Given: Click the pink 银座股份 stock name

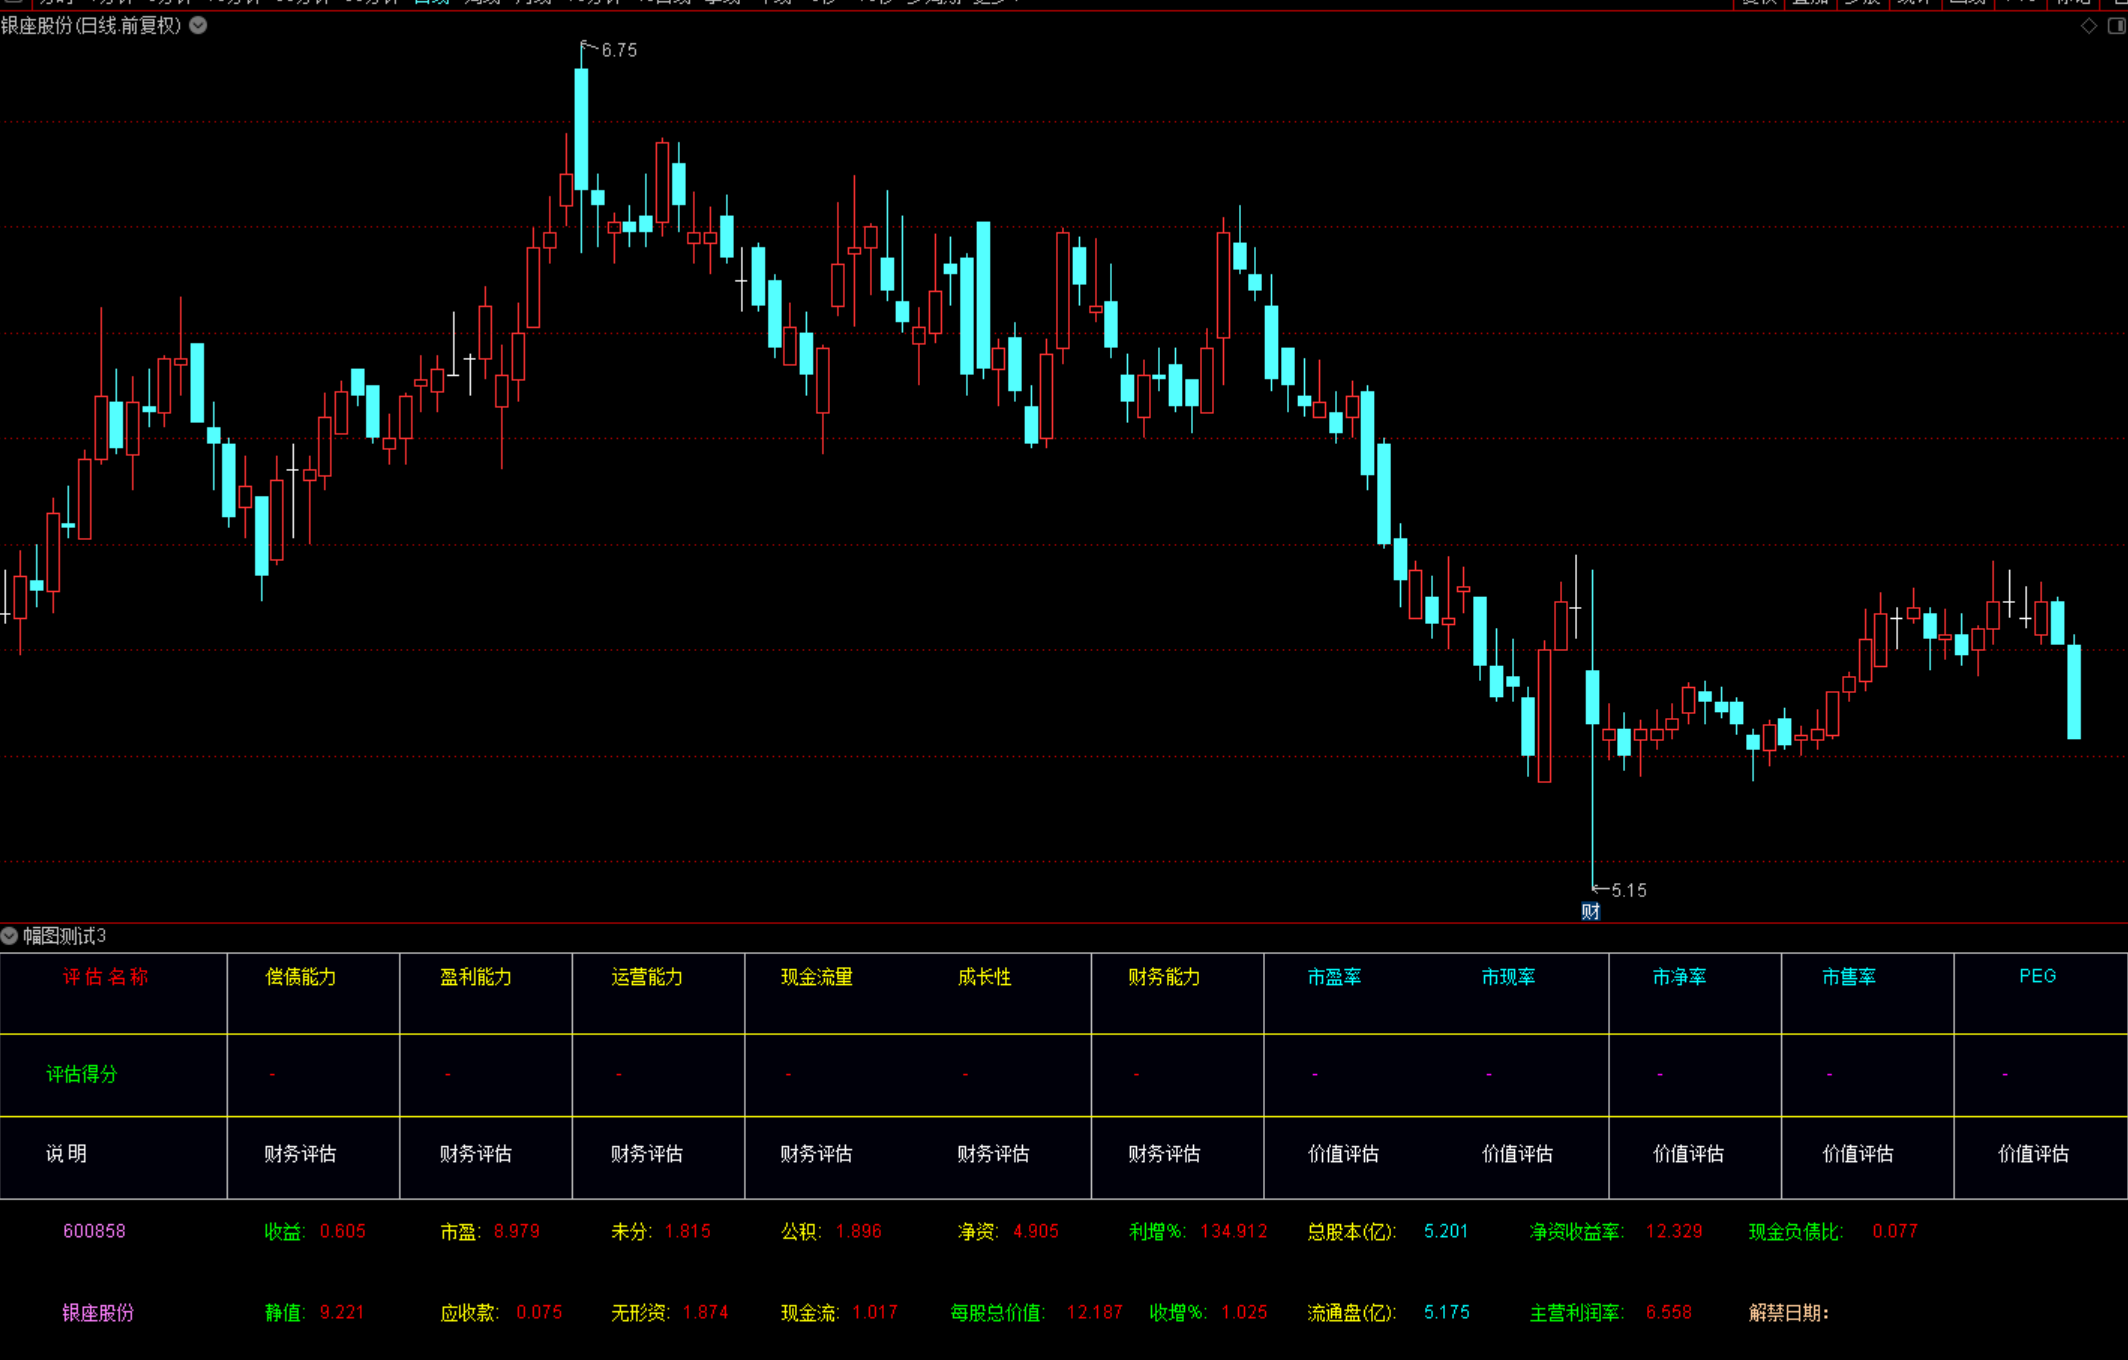Looking at the screenshot, I should coord(97,1312).
